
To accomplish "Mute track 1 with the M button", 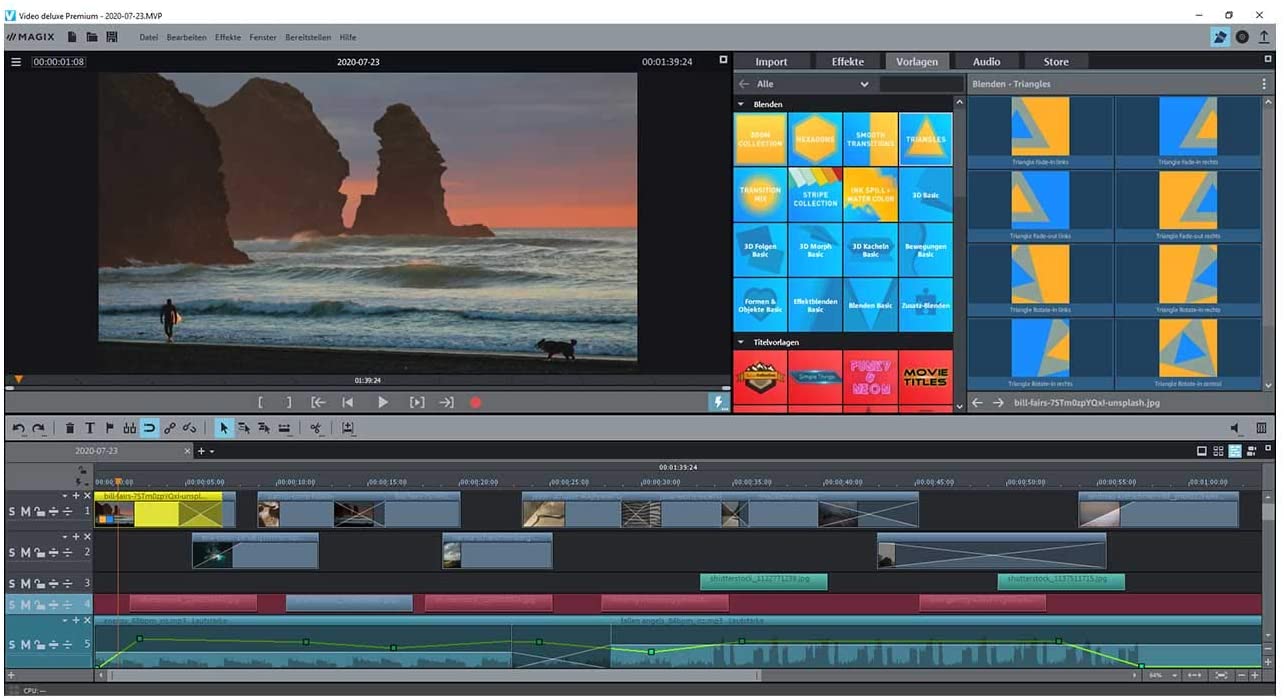I will tap(25, 512).
